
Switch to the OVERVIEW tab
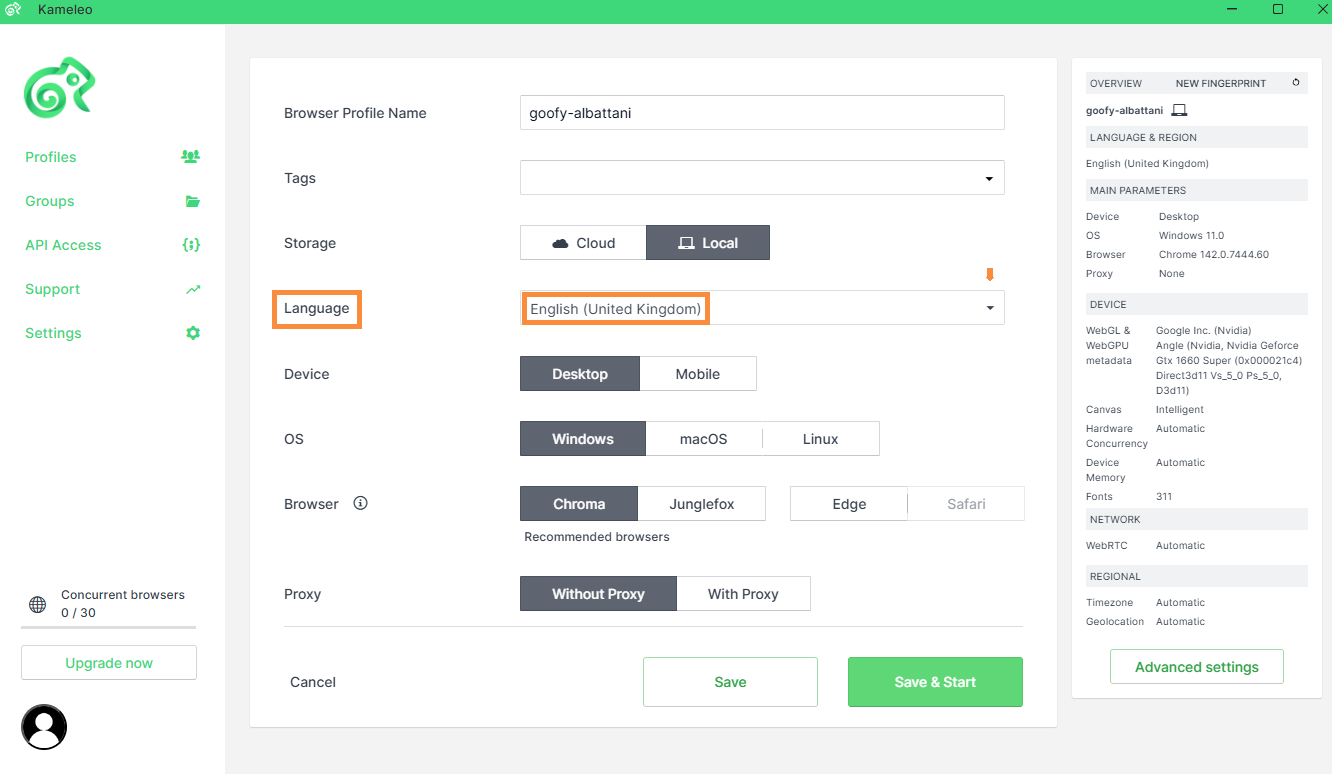tap(1116, 84)
